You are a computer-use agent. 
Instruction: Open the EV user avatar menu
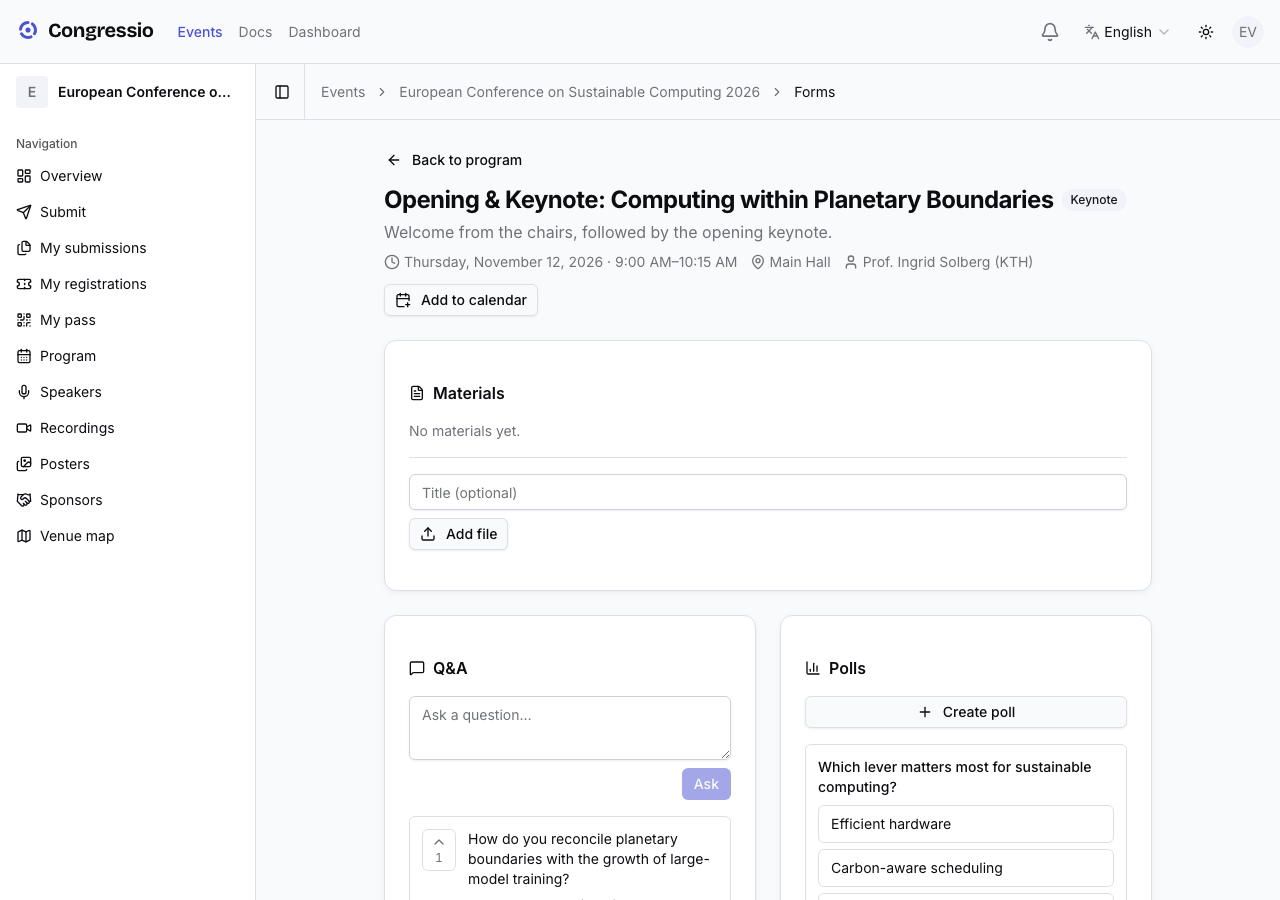pos(1248,32)
